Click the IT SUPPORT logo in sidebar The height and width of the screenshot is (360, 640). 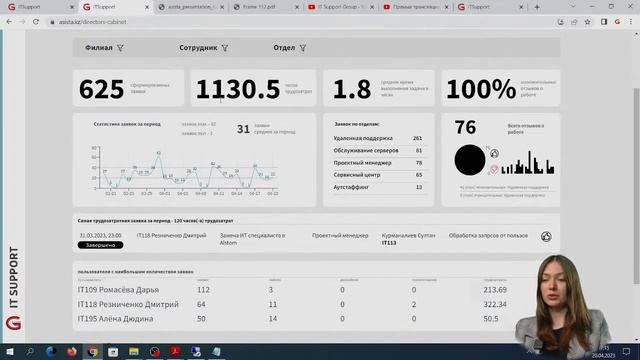[13, 288]
